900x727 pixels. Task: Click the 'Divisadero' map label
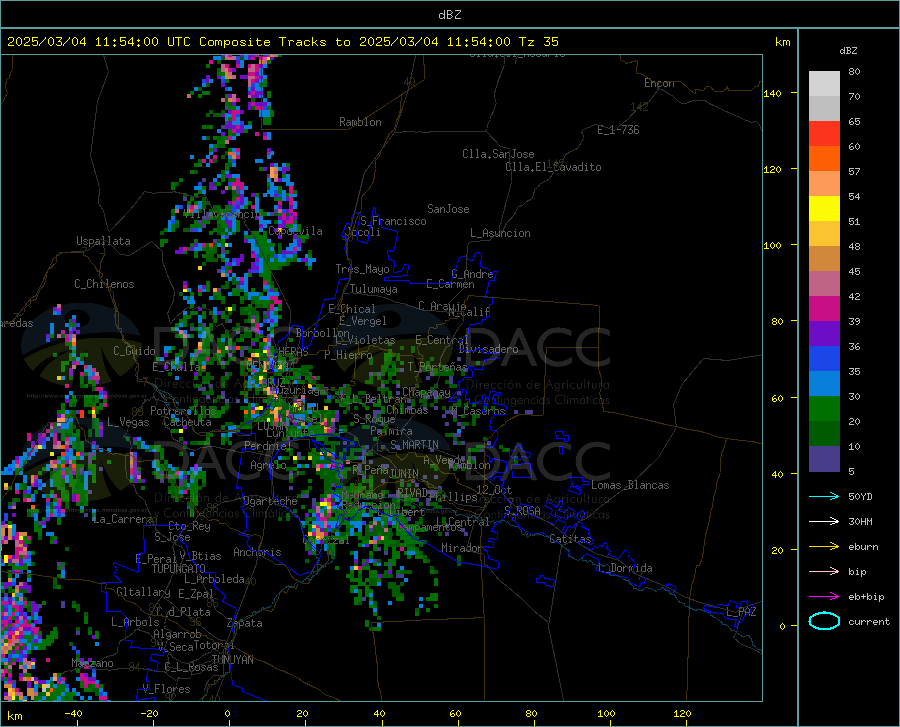tap(488, 349)
